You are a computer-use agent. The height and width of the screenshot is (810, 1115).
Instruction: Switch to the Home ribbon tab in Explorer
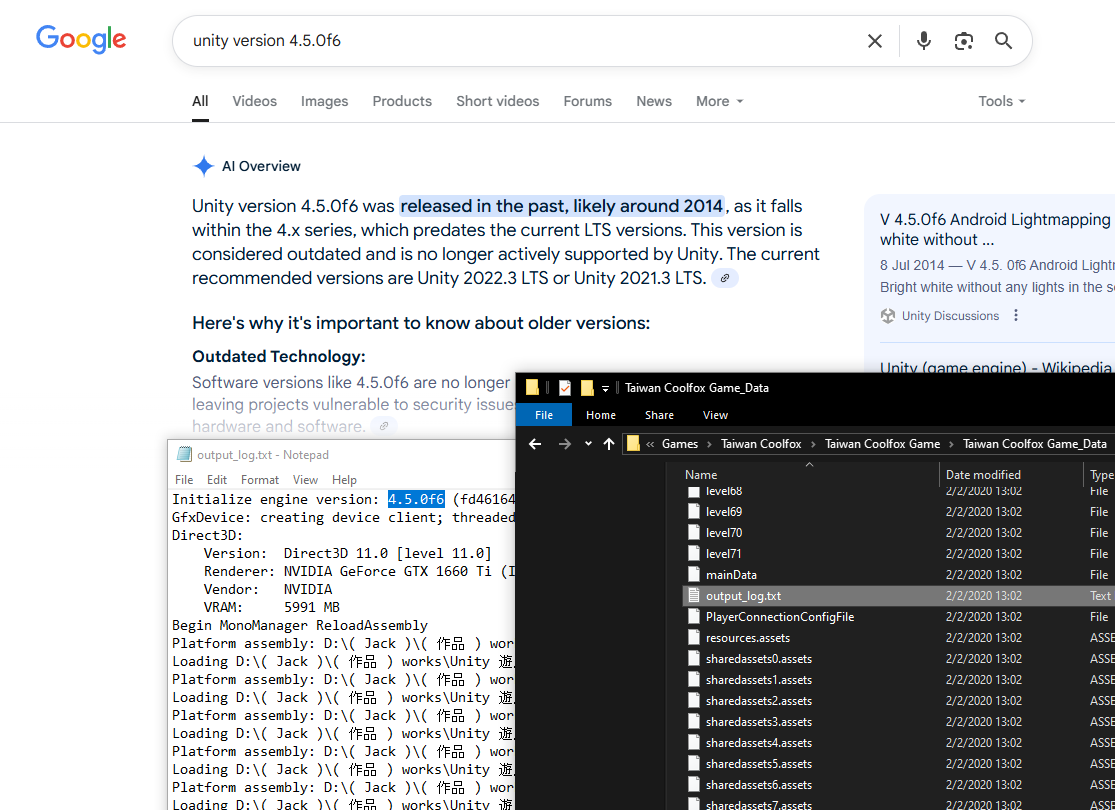(x=601, y=415)
